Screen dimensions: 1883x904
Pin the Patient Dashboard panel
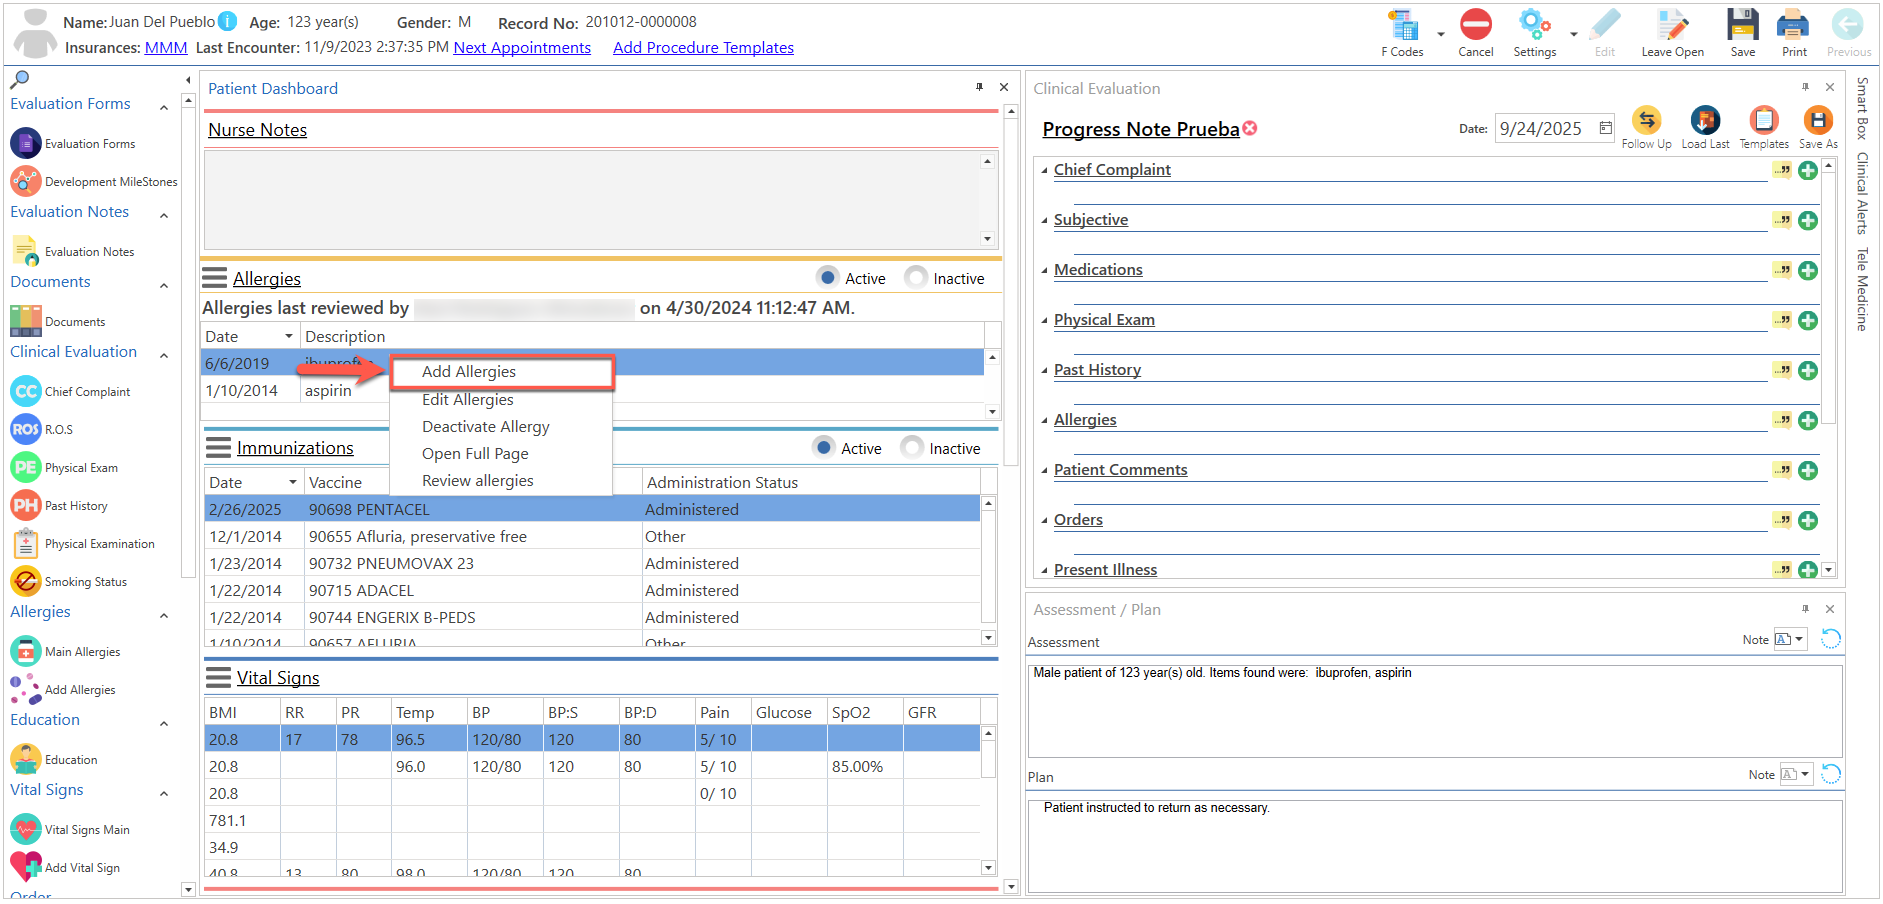[x=979, y=87]
